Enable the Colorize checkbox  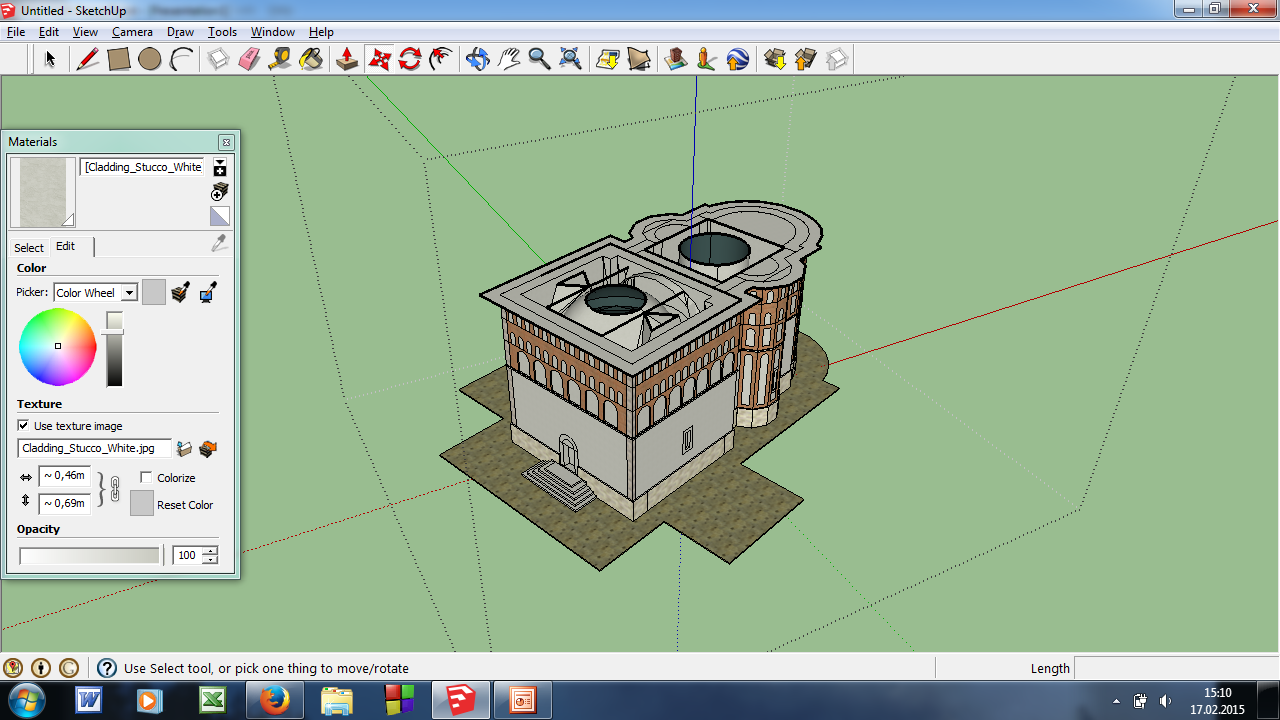[x=146, y=478]
